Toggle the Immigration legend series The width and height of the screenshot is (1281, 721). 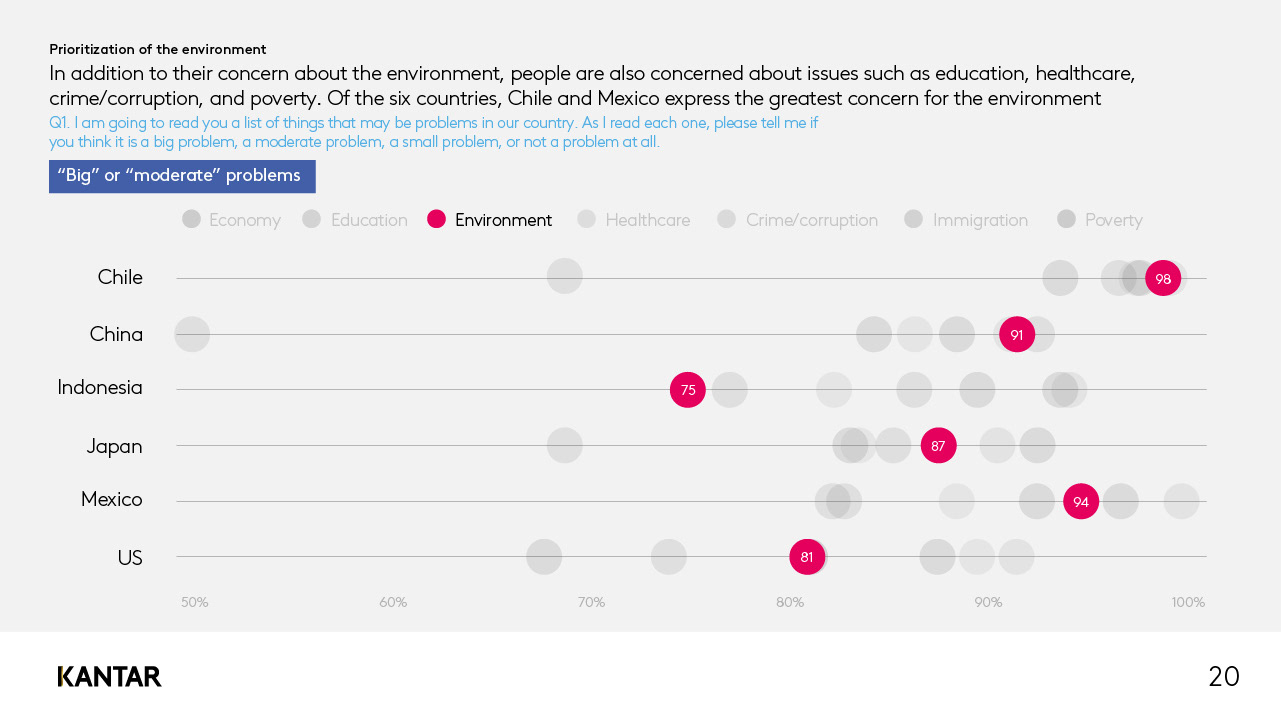tap(966, 220)
